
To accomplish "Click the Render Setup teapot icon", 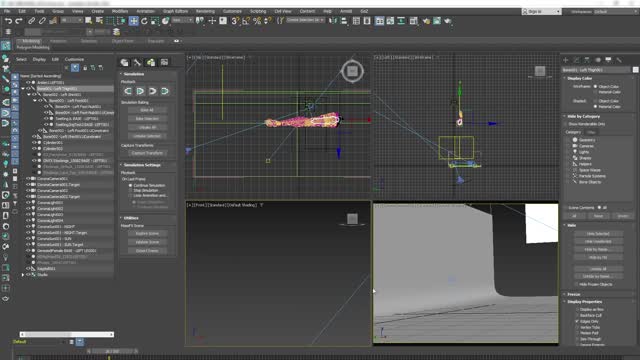I will [x=426, y=21].
